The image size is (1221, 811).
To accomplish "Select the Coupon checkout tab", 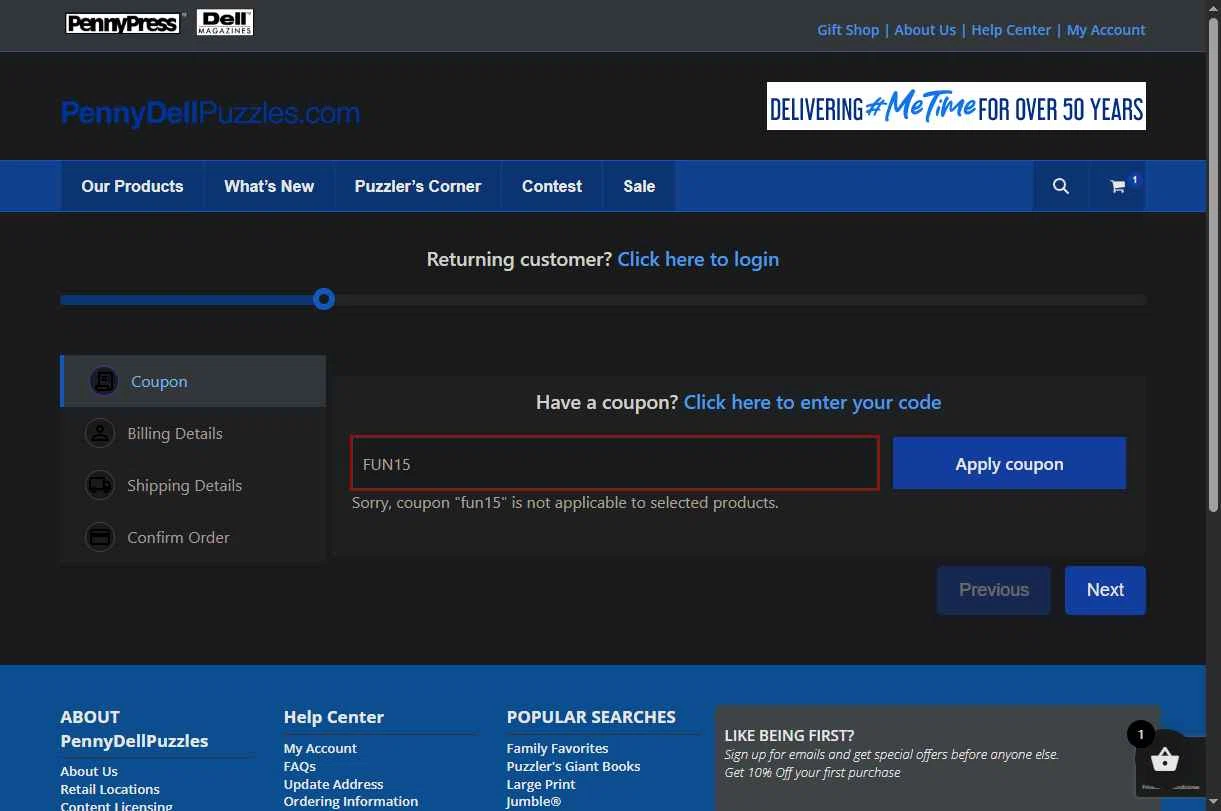I will pos(194,381).
